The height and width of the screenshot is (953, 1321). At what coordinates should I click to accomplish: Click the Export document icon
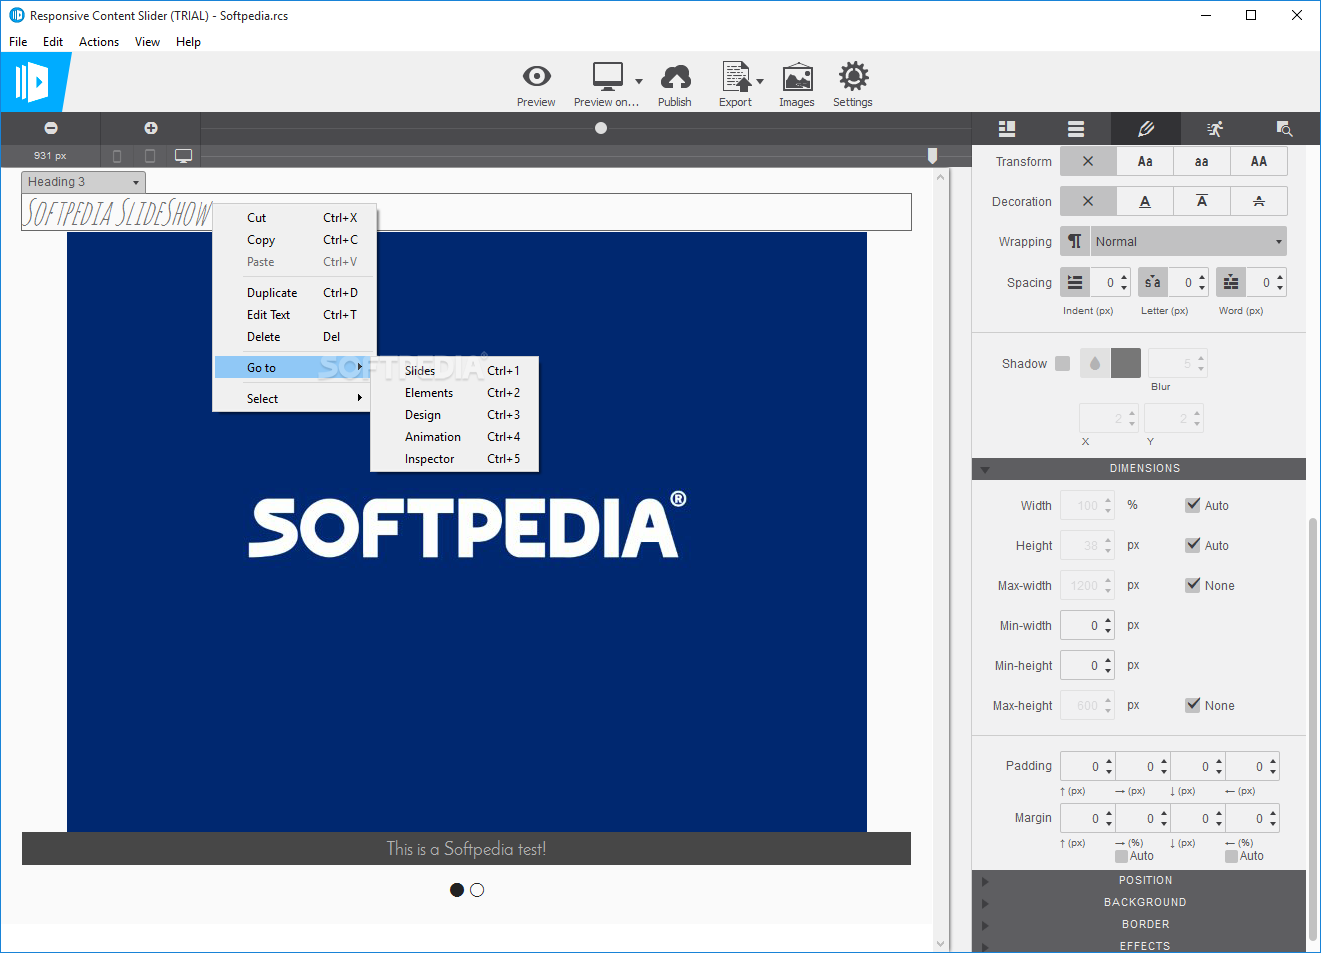click(736, 77)
